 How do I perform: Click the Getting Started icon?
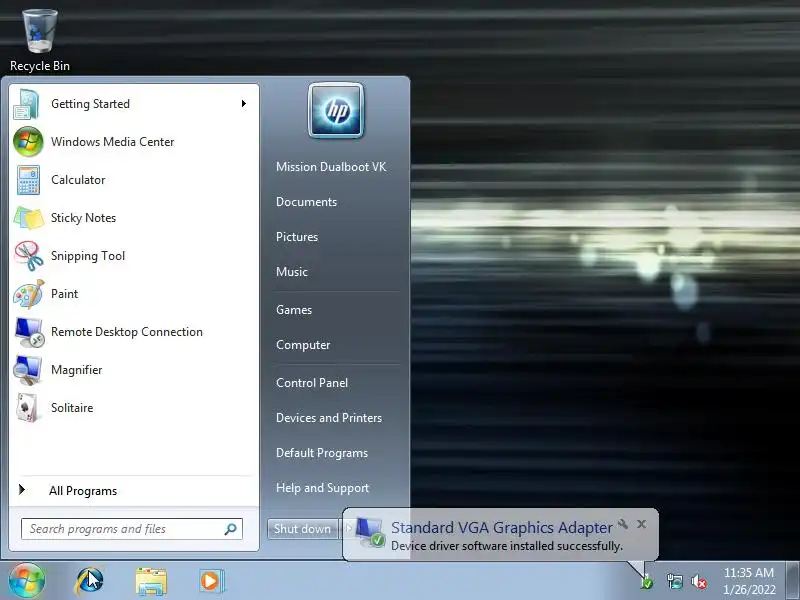pos(27,104)
